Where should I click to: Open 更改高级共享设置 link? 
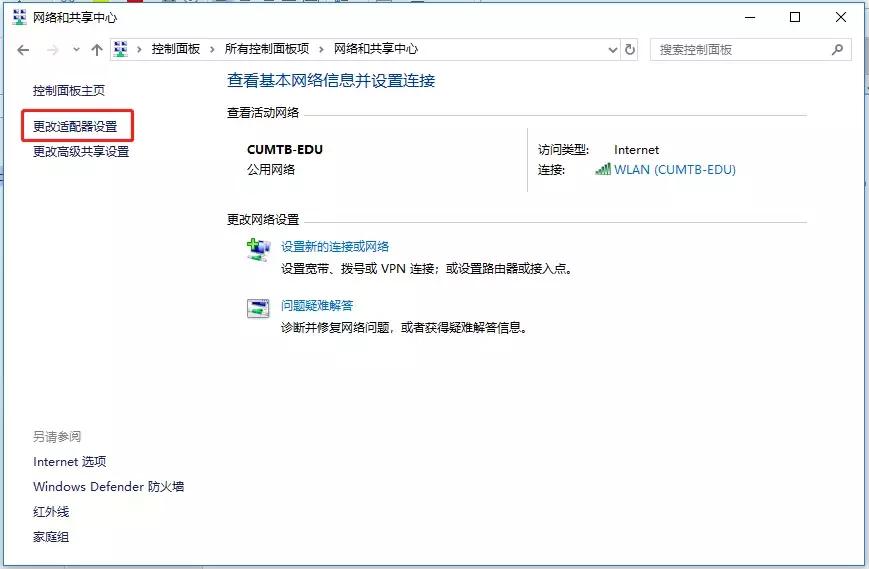pos(81,151)
